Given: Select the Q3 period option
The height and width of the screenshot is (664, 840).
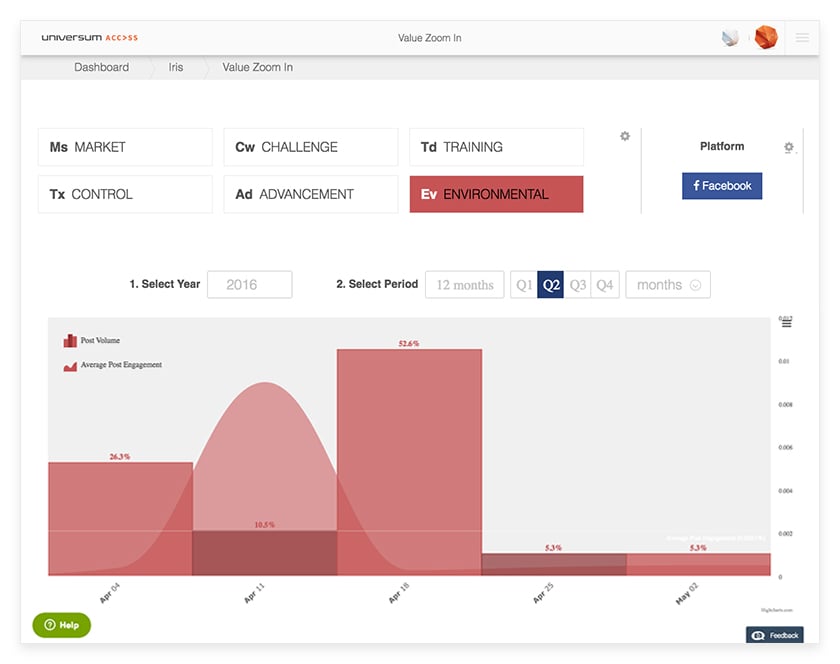Looking at the screenshot, I should point(578,285).
